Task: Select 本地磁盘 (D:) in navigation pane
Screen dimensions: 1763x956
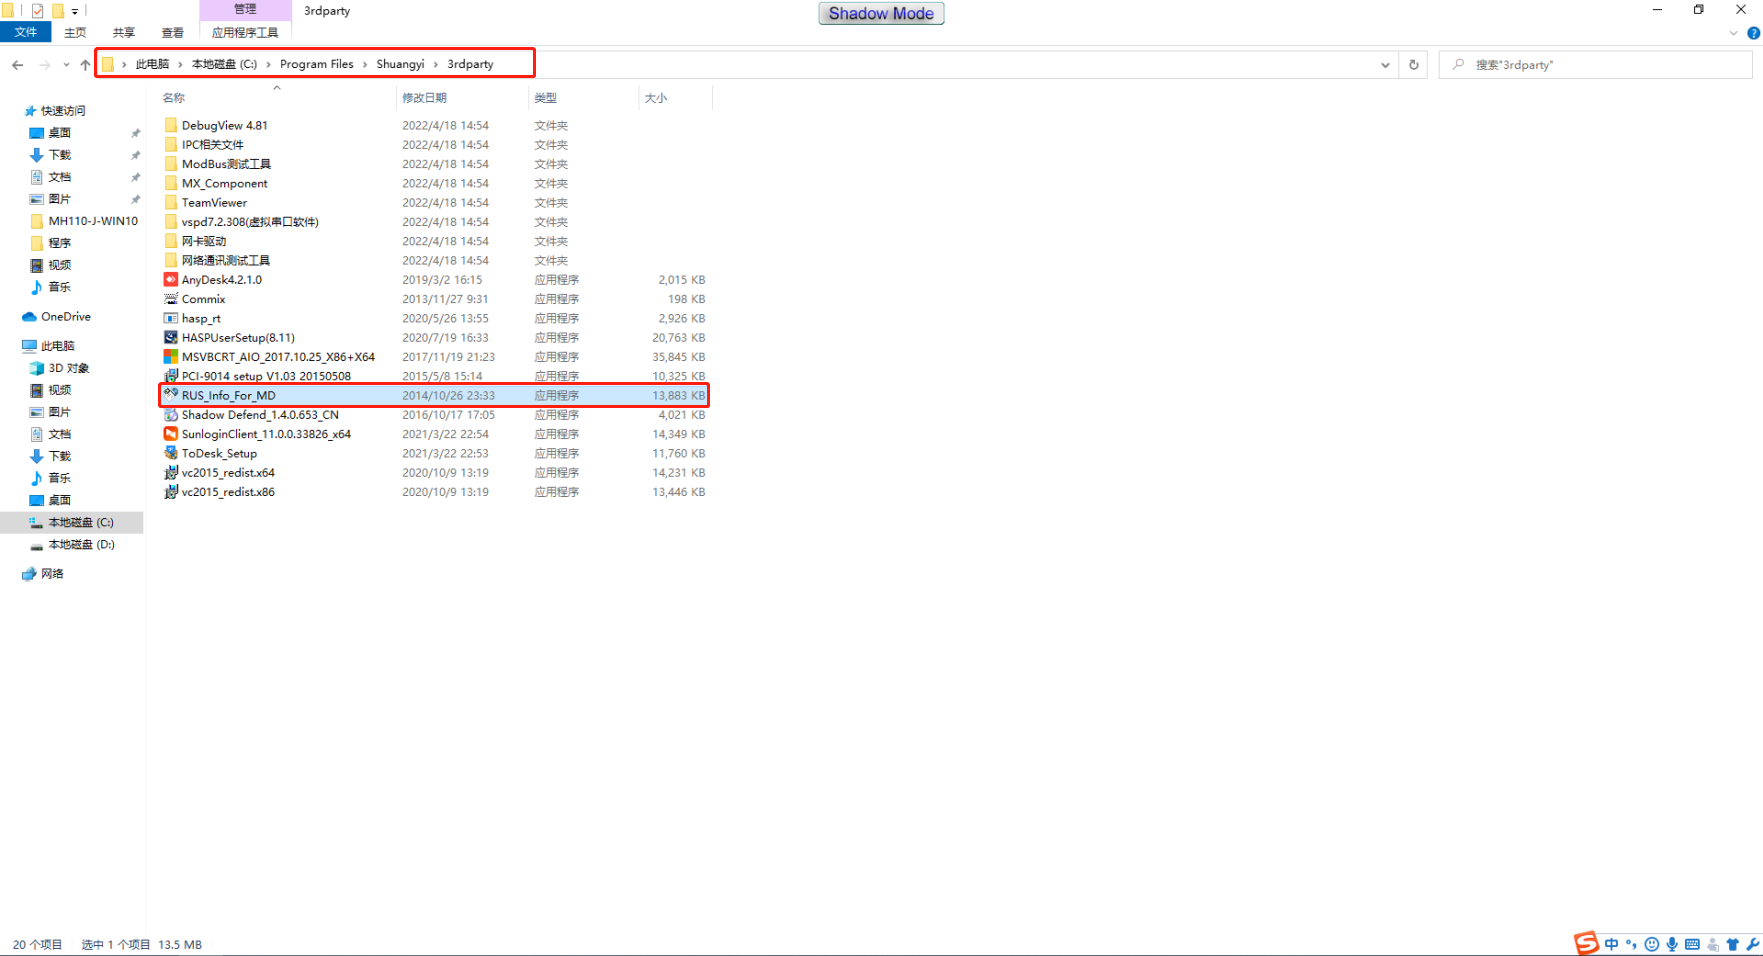Action: pos(81,545)
